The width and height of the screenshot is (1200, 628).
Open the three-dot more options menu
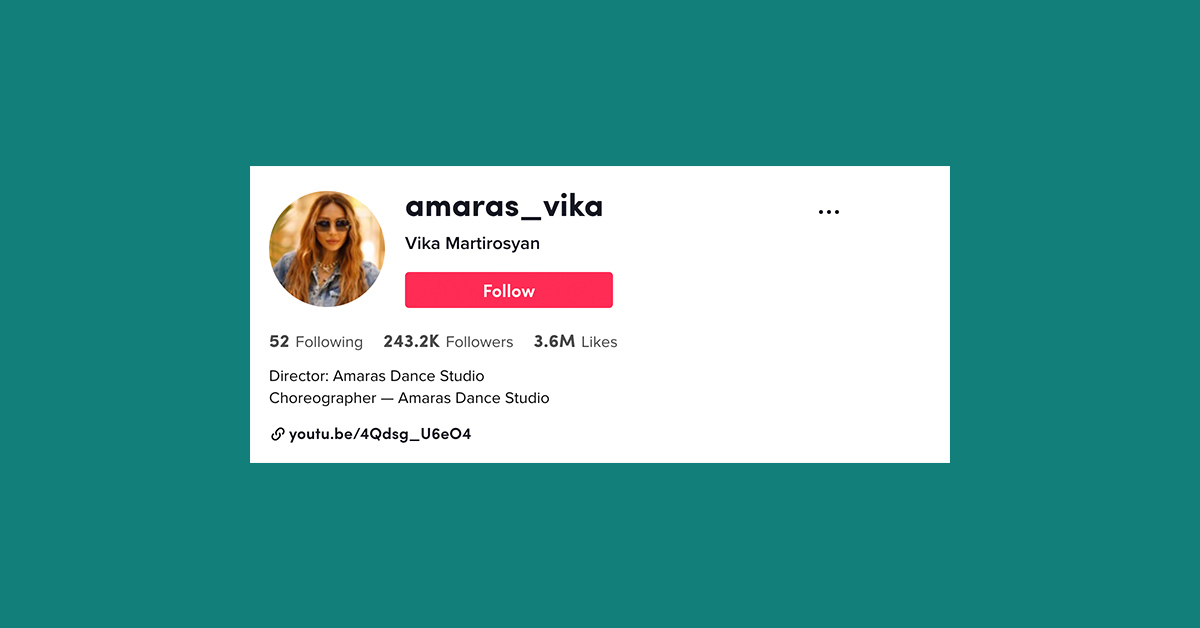coord(829,212)
